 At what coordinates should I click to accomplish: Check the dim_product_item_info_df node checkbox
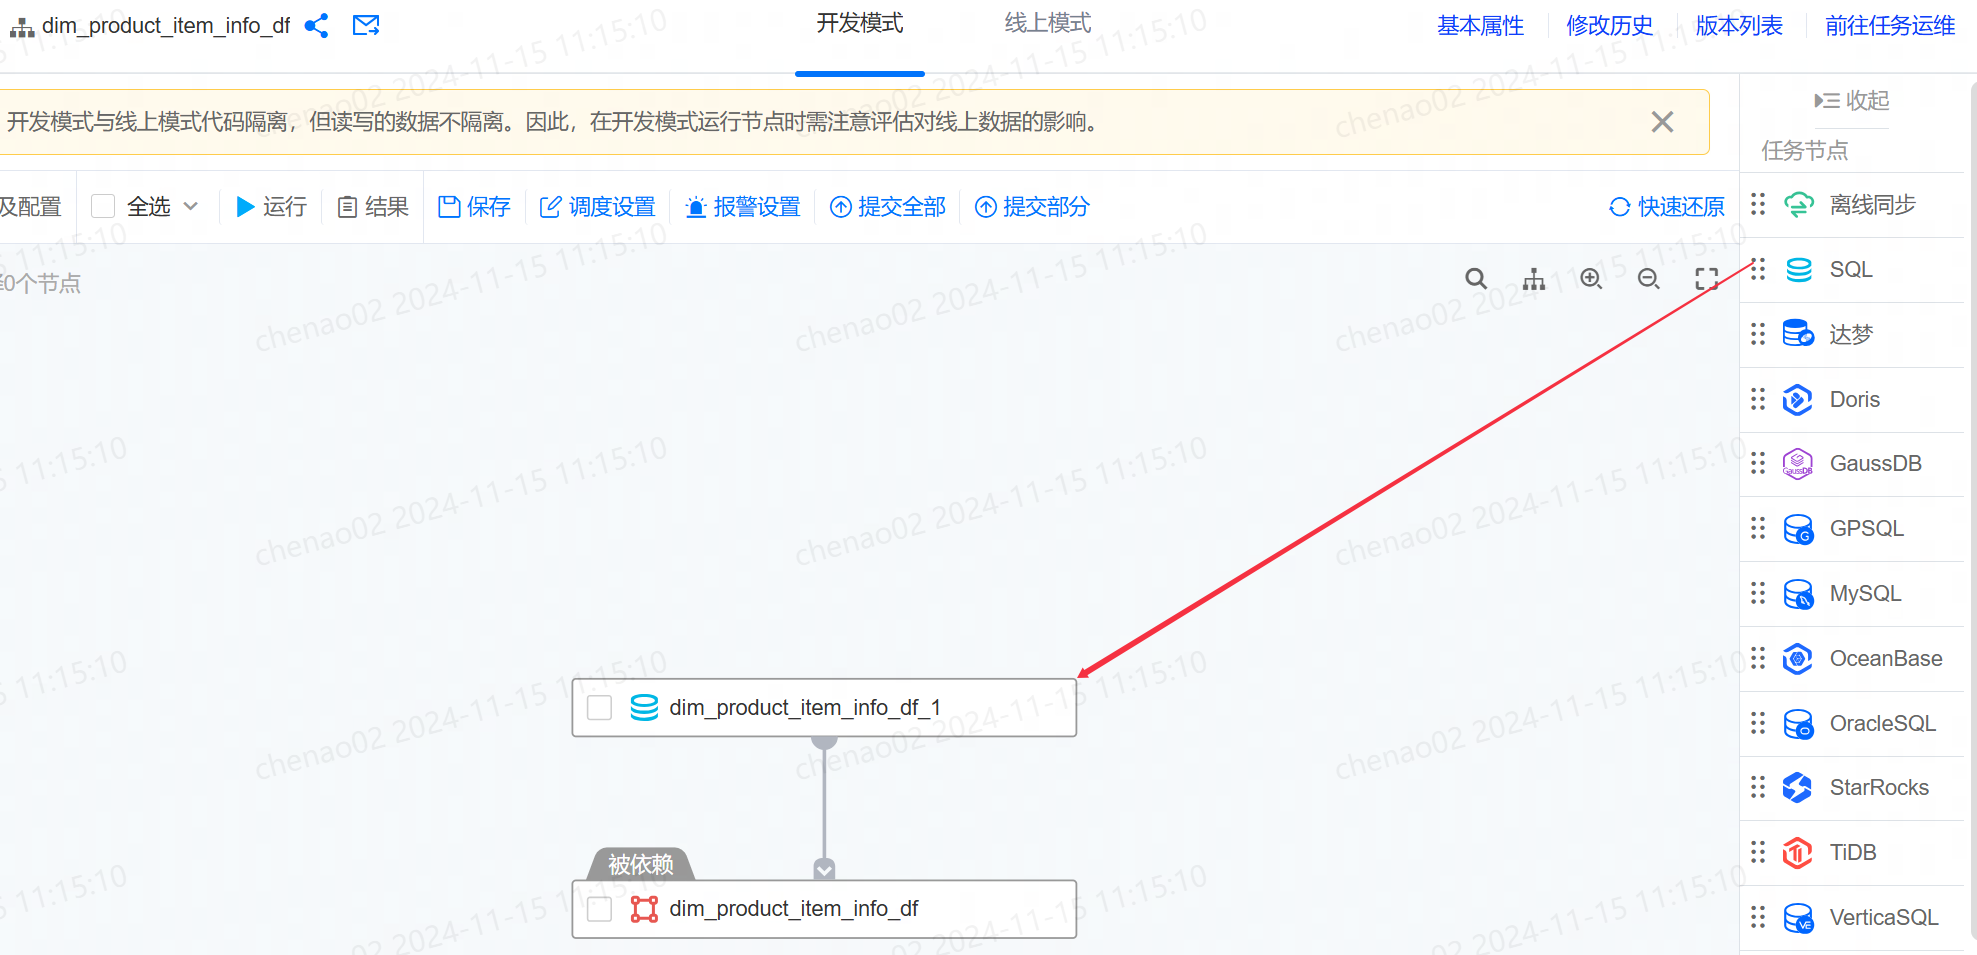[599, 909]
